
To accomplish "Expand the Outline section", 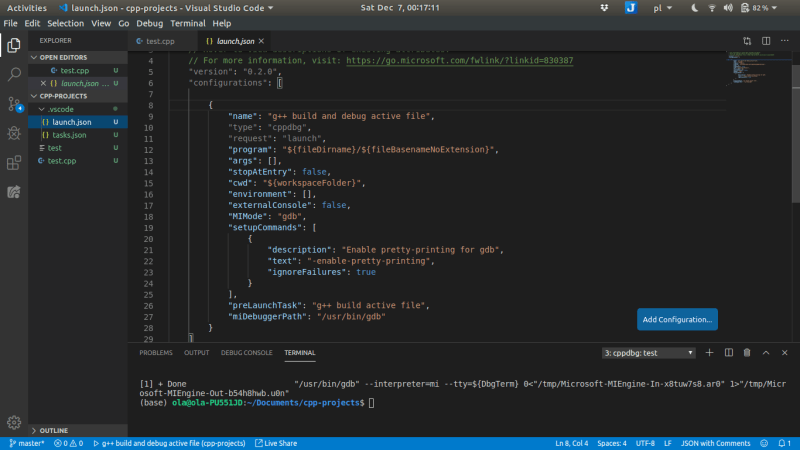I will [x=78, y=431].
